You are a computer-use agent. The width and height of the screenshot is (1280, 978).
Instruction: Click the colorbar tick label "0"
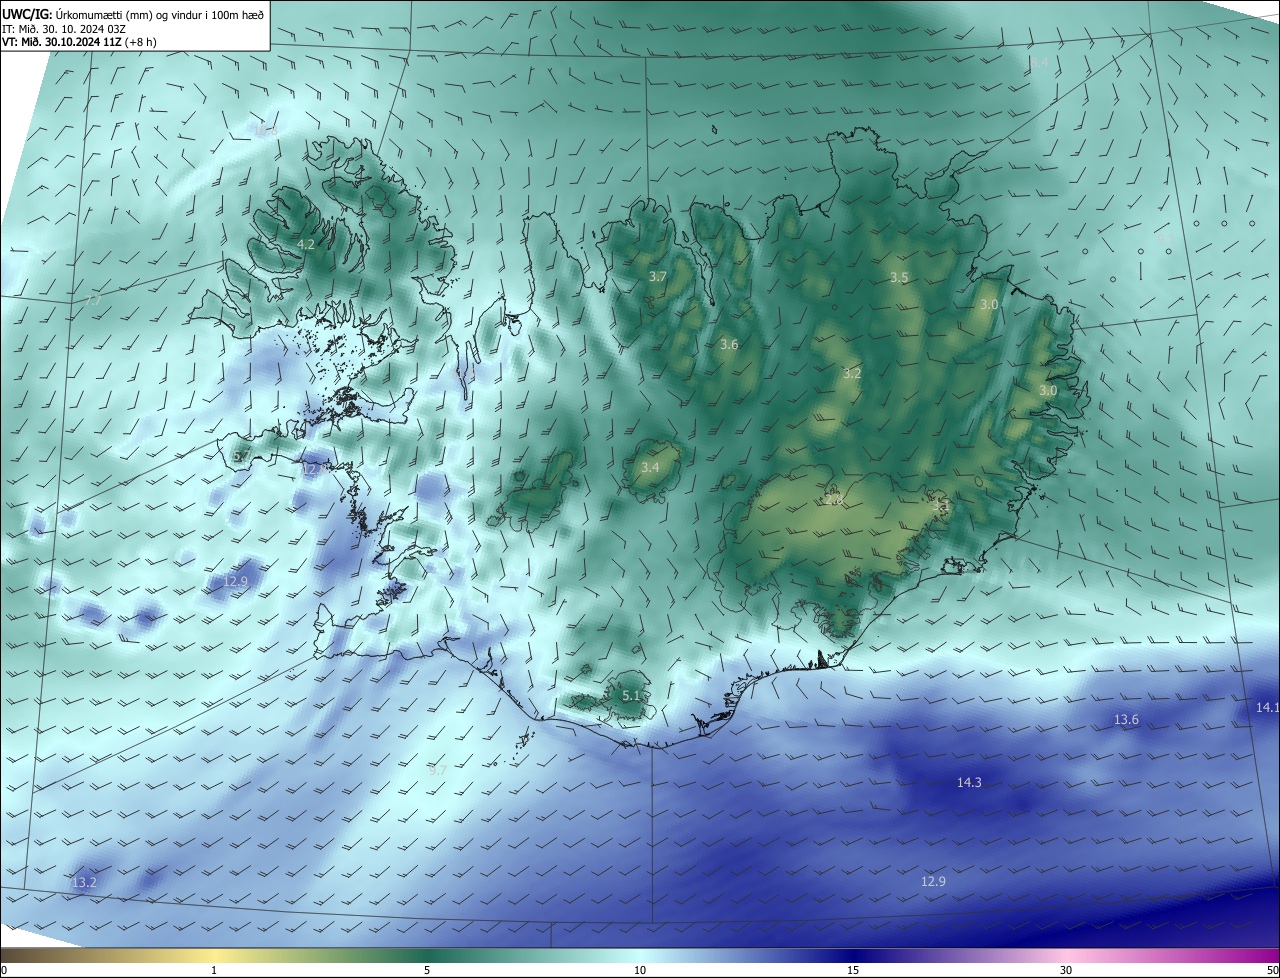[x=4, y=970]
